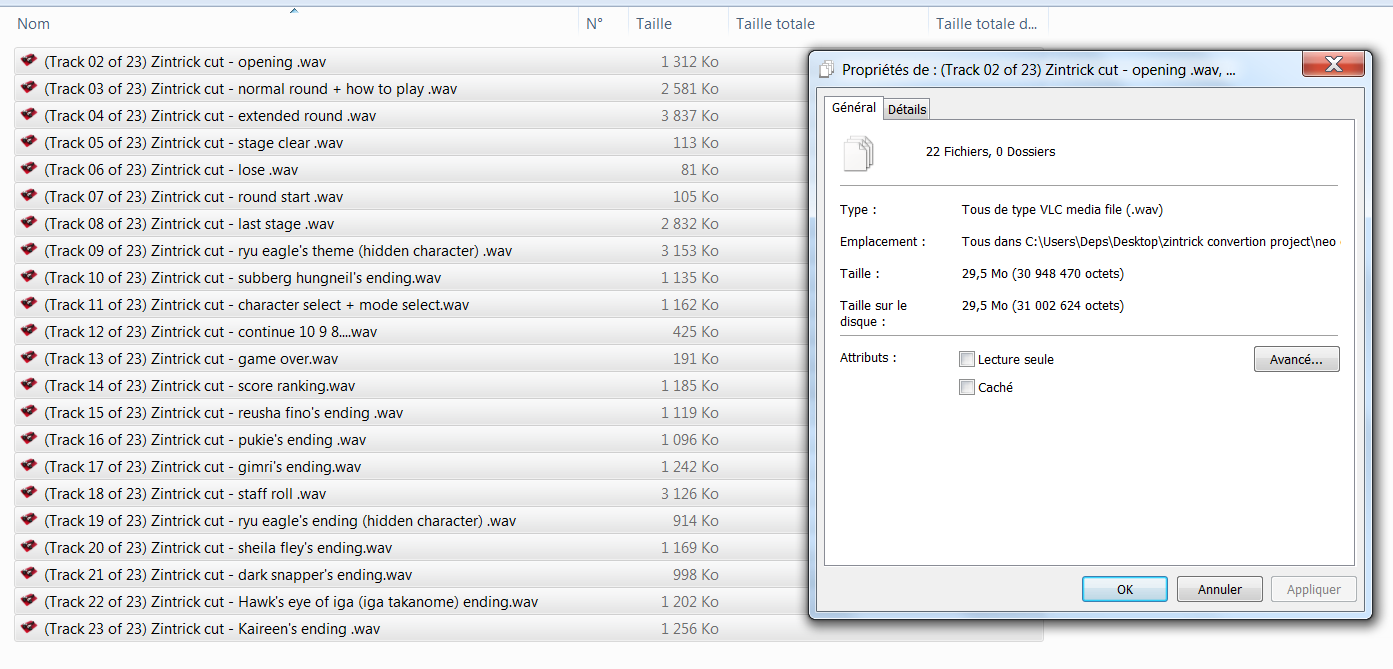Viewport: 1393px width, 669px height.
Task: Click Annuler to cancel properties
Action: pyautogui.click(x=1220, y=589)
